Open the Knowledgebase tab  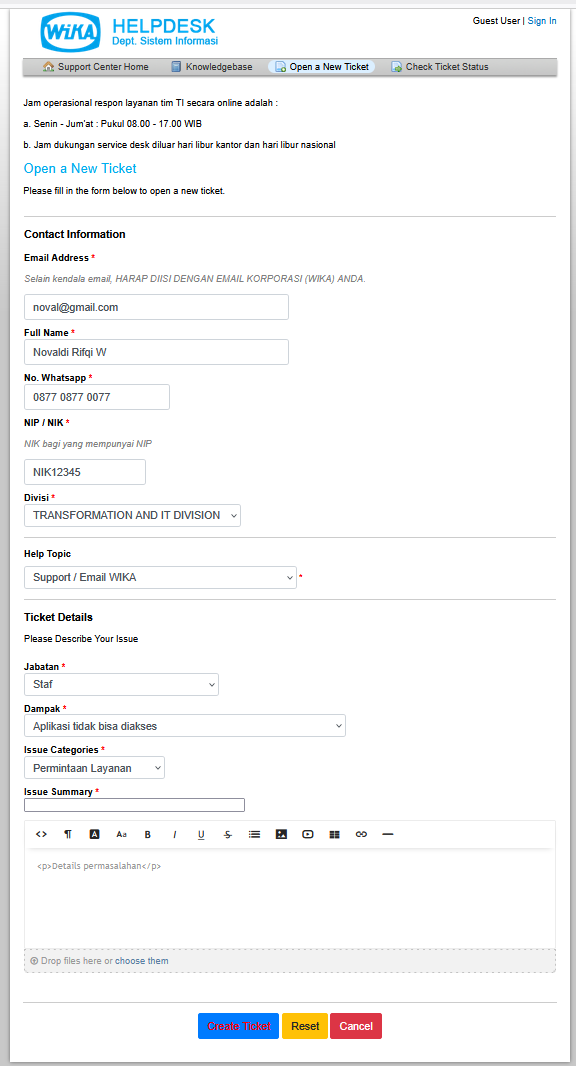tap(212, 67)
